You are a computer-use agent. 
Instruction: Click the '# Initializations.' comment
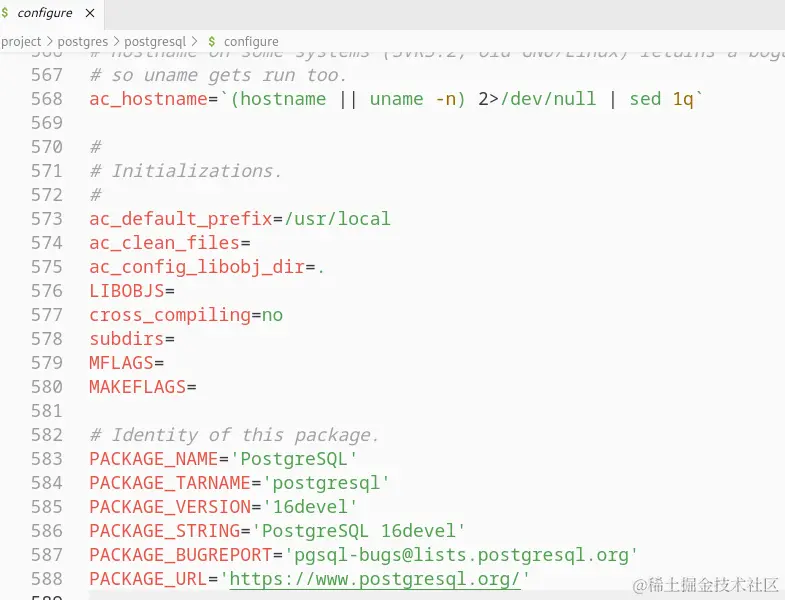pos(186,171)
